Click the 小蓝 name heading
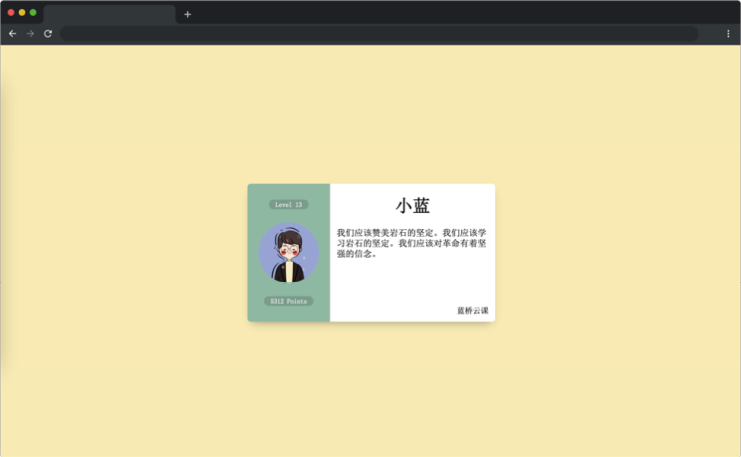The width and height of the screenshot is (741, 457). [x=412, y=206]
